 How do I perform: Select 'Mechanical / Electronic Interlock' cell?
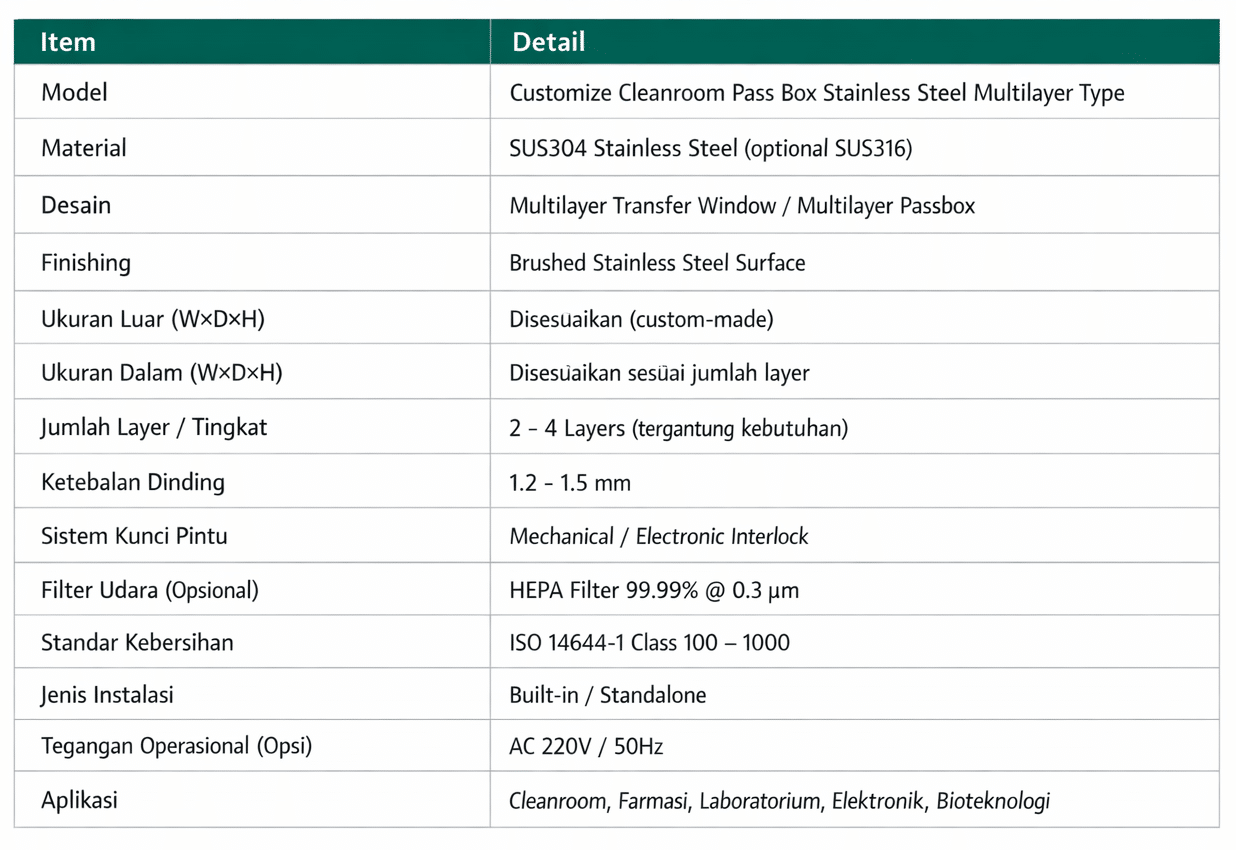659,536
